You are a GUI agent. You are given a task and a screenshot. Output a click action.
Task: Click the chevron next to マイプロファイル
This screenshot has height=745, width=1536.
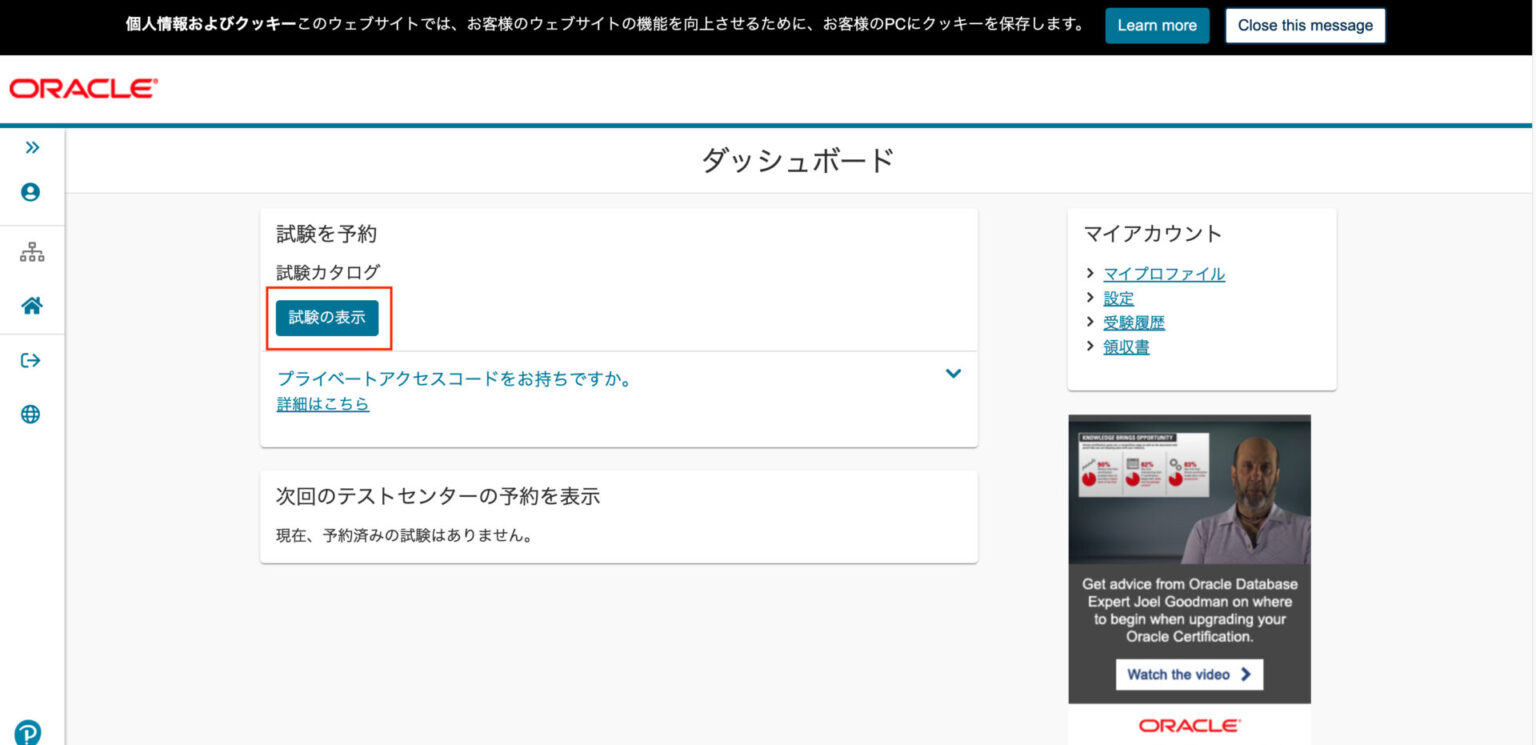1089,273
